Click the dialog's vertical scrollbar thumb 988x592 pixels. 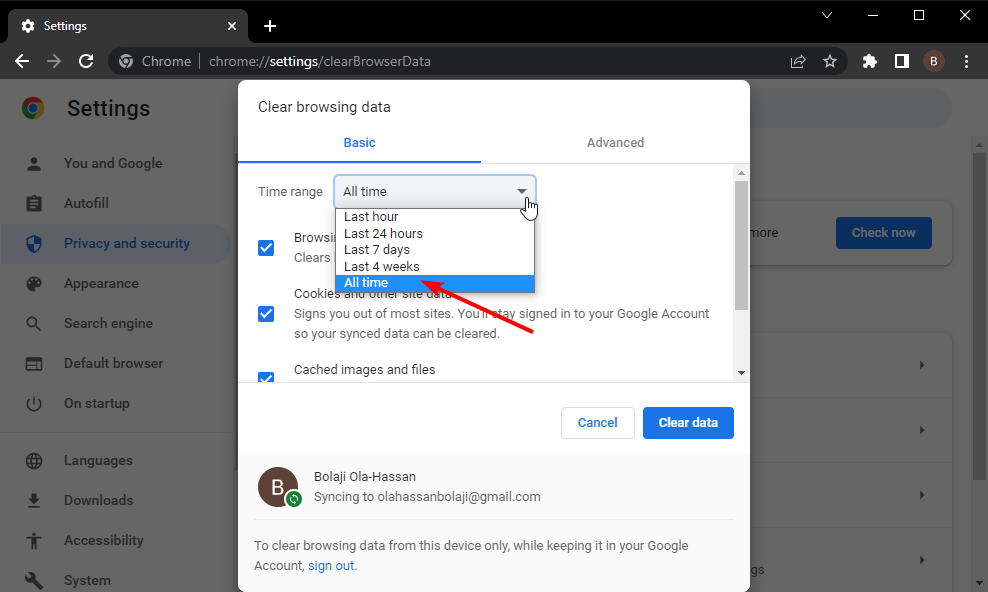click(x=741, y=246)
